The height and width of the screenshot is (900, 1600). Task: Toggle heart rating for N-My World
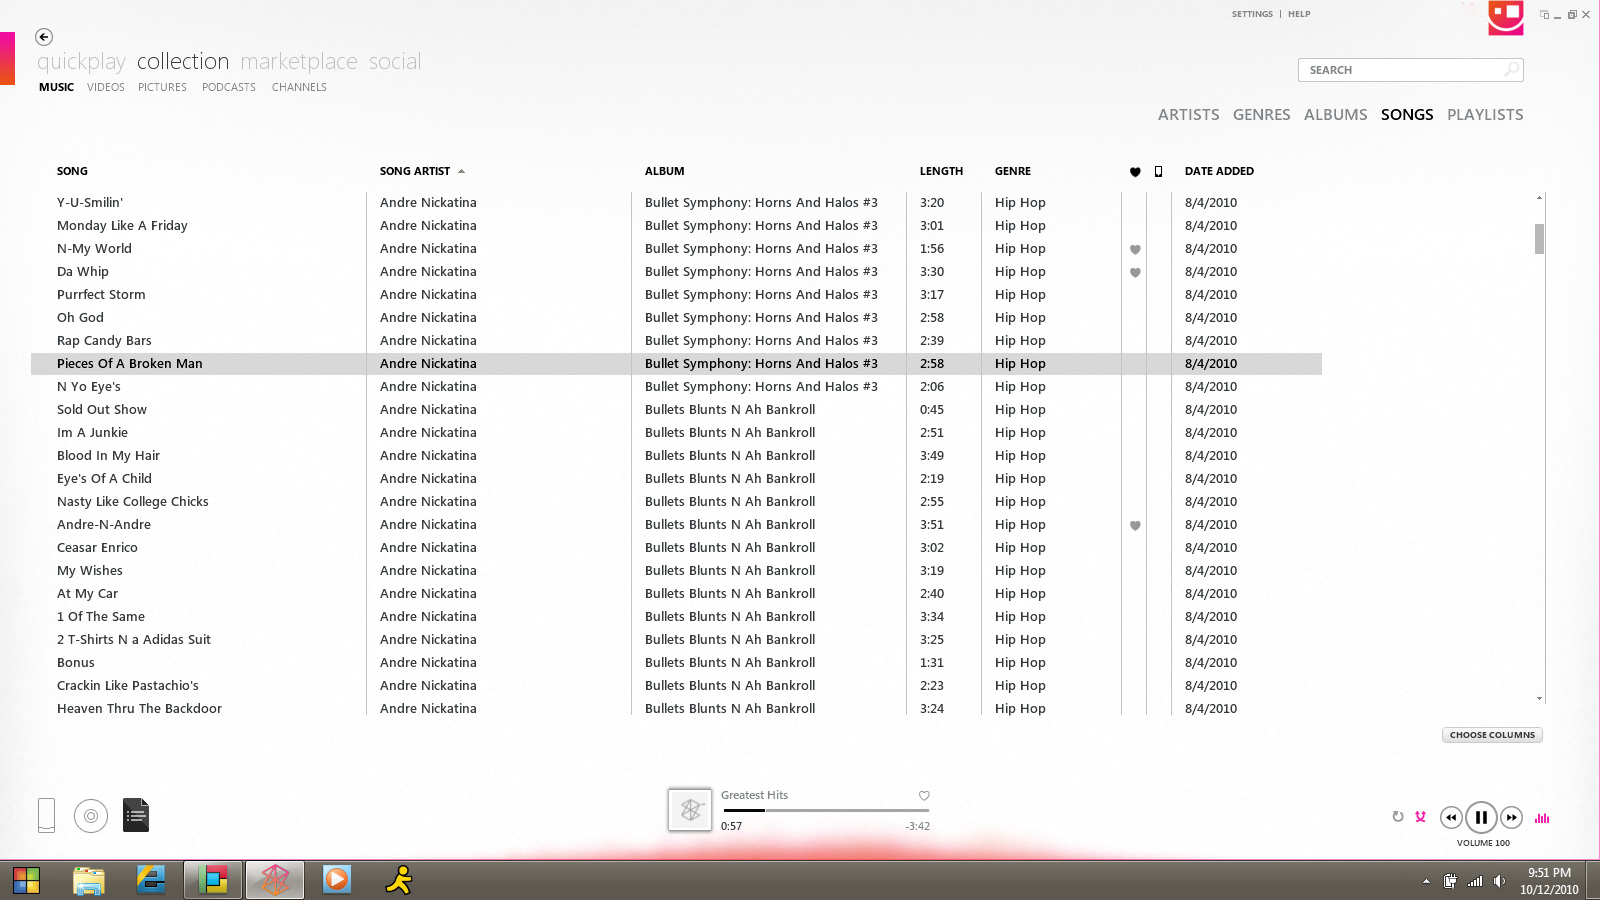[x=1135, y=249]
